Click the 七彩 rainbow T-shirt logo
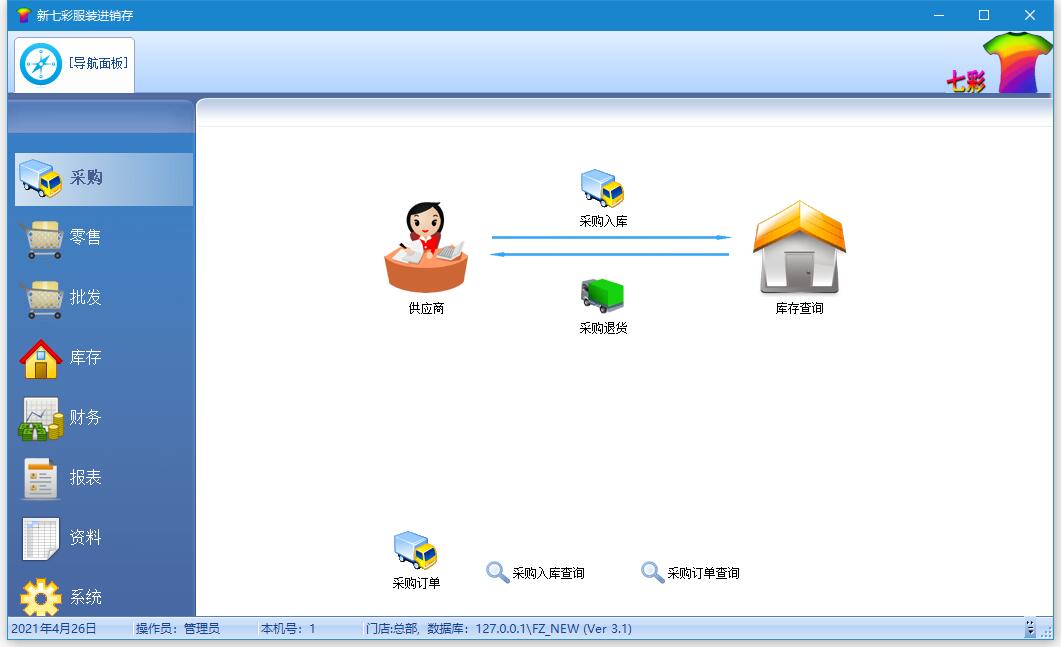 pos(999,63)
